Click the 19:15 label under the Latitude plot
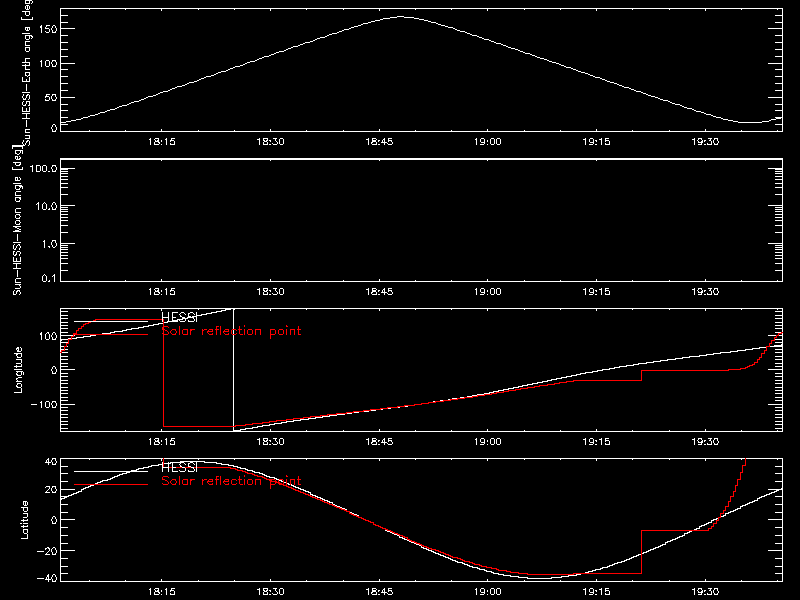This screenshot has width=800, height=600. (x=596, y=591)
